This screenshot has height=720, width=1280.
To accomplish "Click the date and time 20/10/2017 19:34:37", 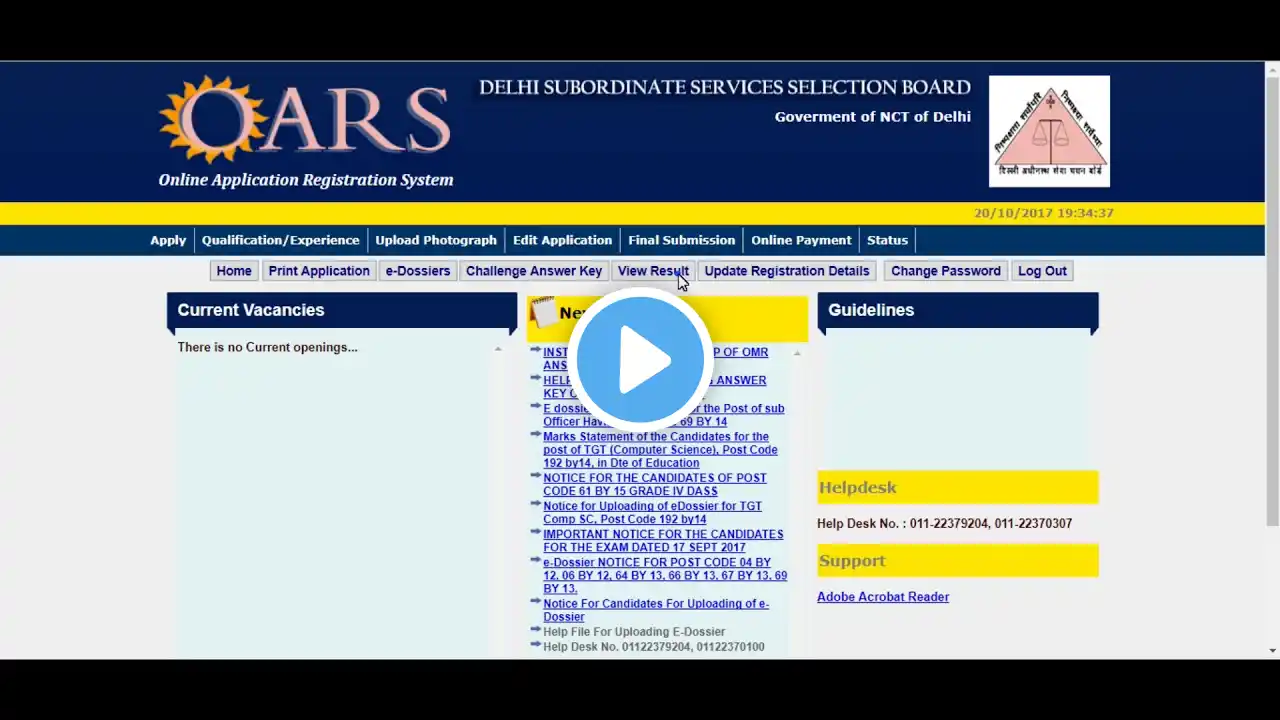I will pyautogui.click(x=1044, y=213).
